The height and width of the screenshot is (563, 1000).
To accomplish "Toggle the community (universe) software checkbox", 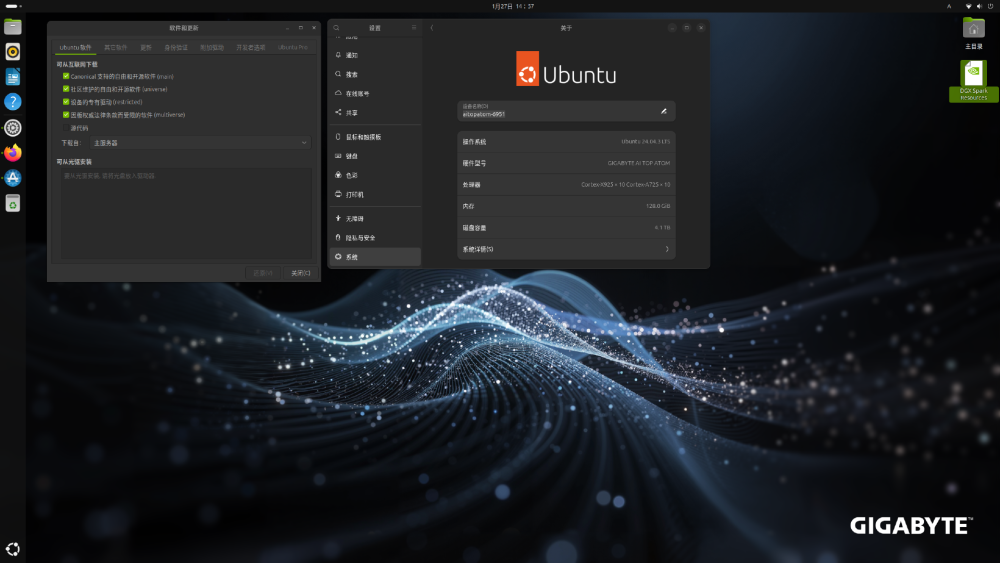I will pyautogui.click(x=66, y=89).
